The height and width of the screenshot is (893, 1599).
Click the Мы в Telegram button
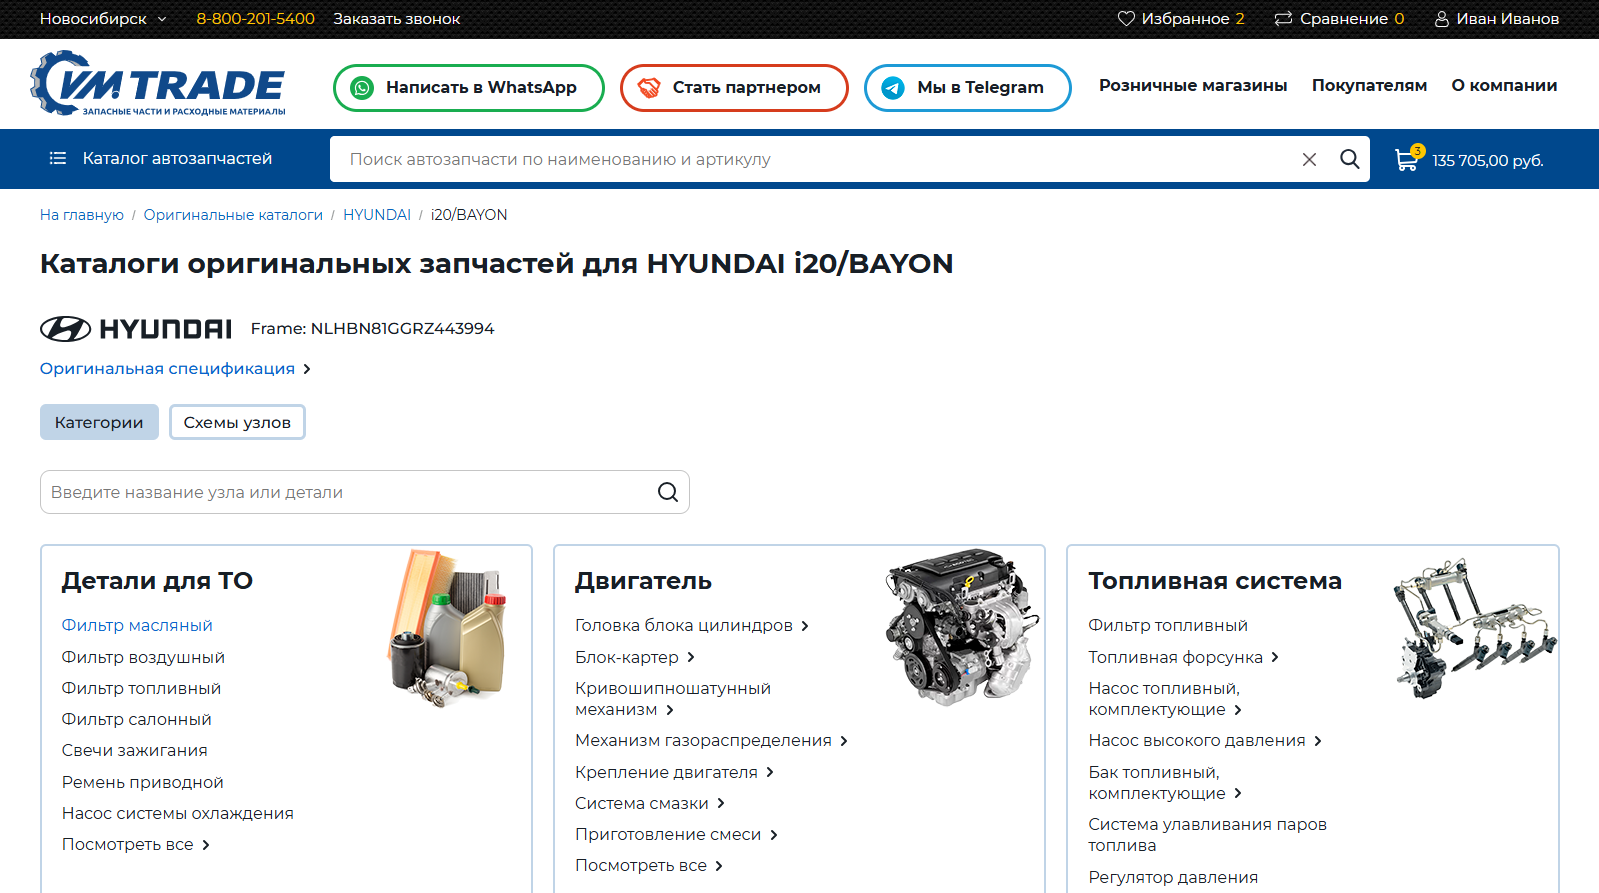click(968, 88)
